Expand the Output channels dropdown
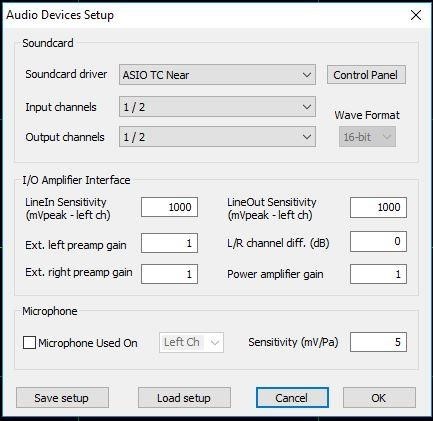The width and height of the screenshot is (433, 421). tap(217, 137)
